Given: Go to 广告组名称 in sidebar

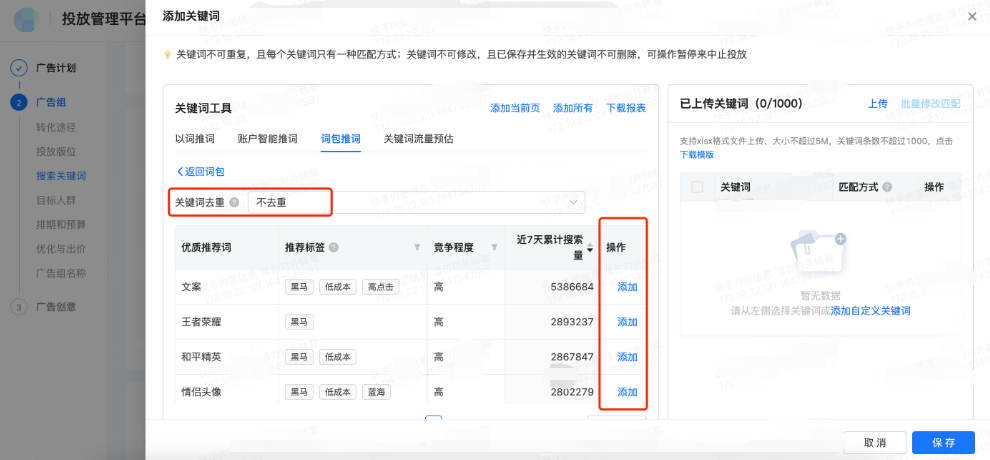Looking at the screenshot, I should point(61,273).
